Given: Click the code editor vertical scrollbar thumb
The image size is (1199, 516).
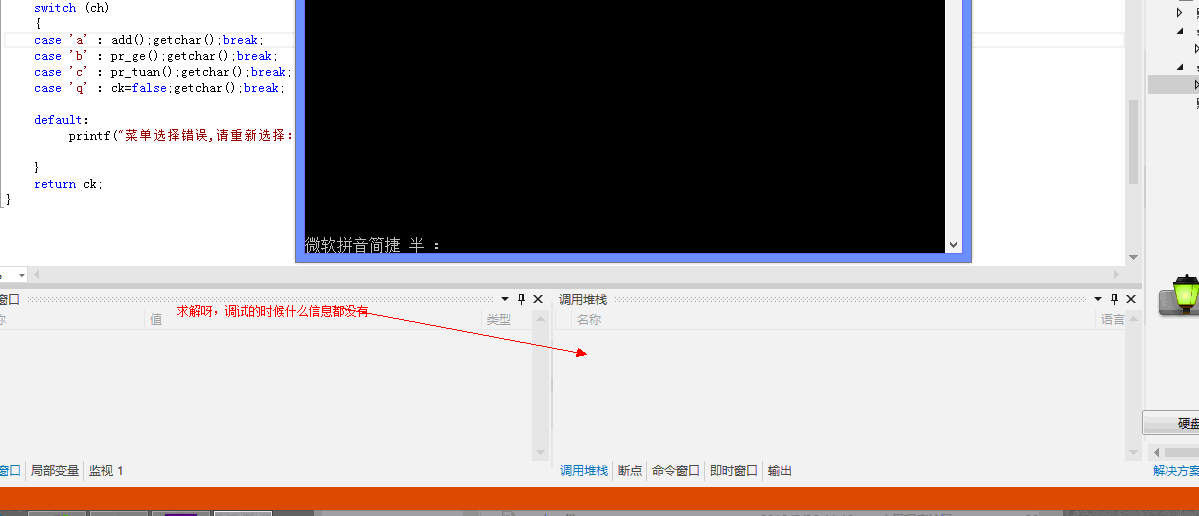Looking at the screenshot, I should tap(1133, 141).
